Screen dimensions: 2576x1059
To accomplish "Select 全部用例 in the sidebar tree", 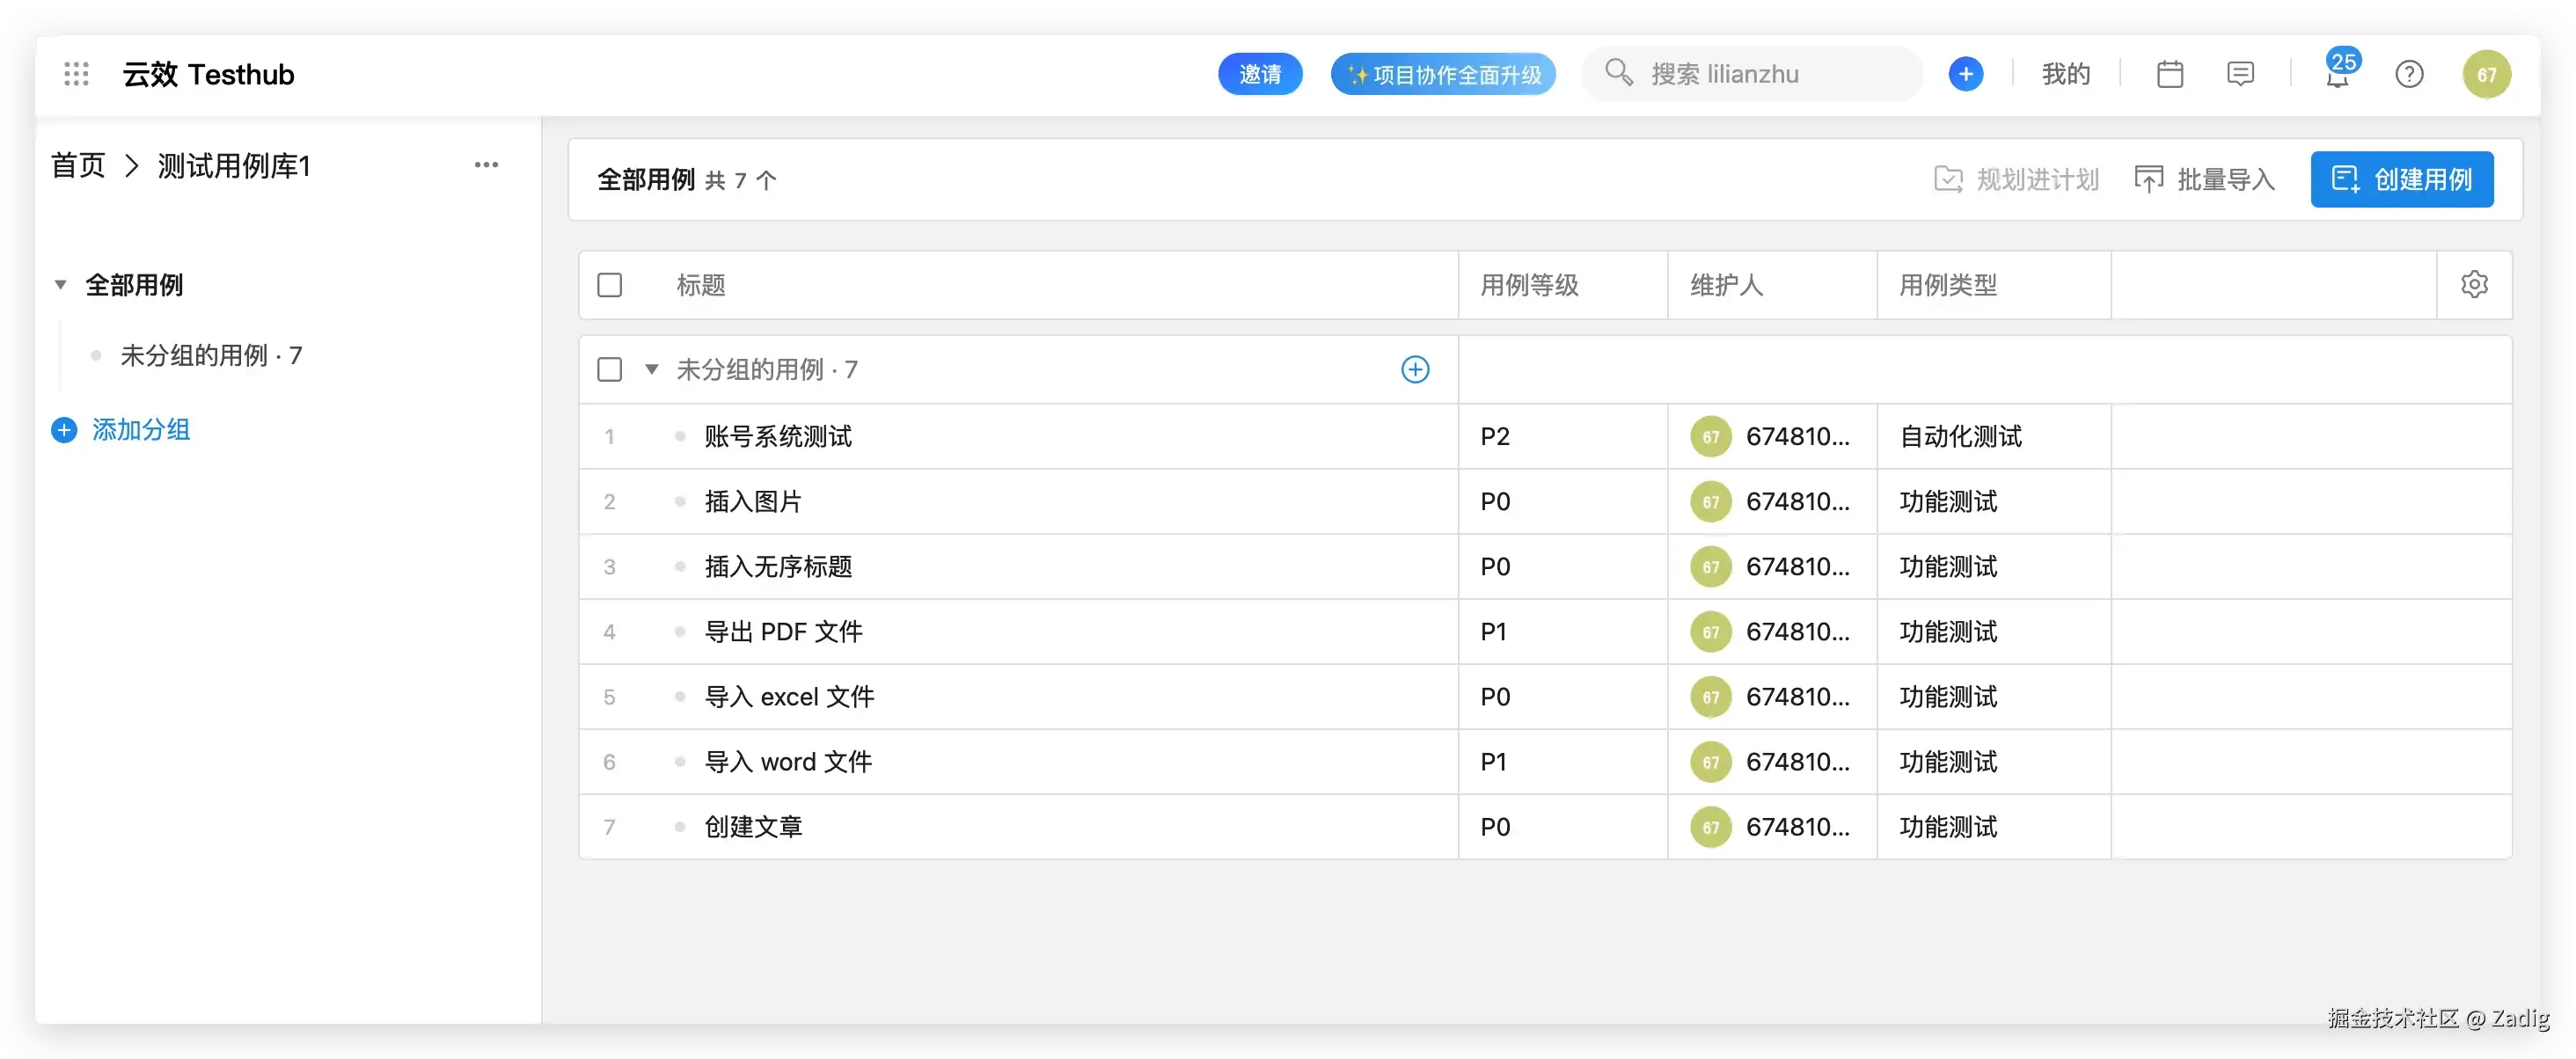I will pos(134,285).
